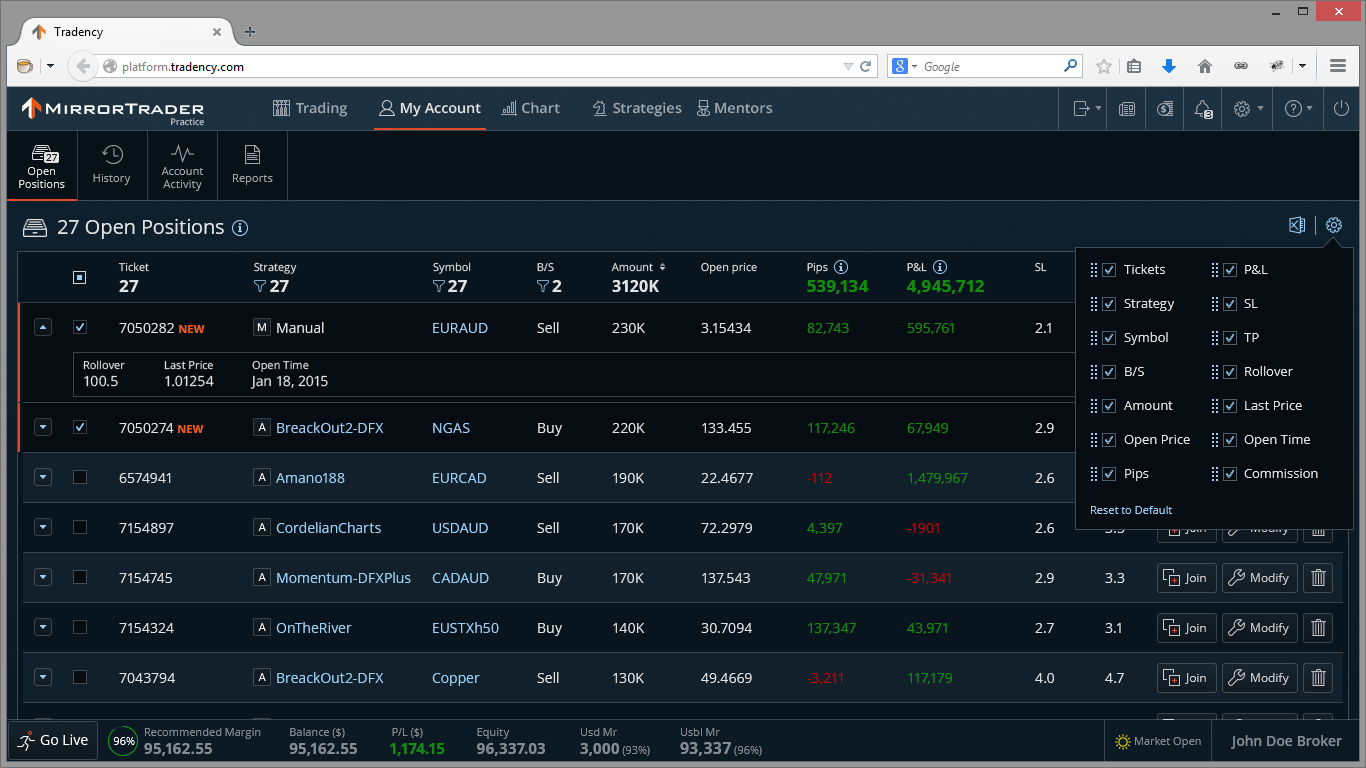
Task: Switch to Account Activity sub-tab
Action: click(x=182, y=165)
